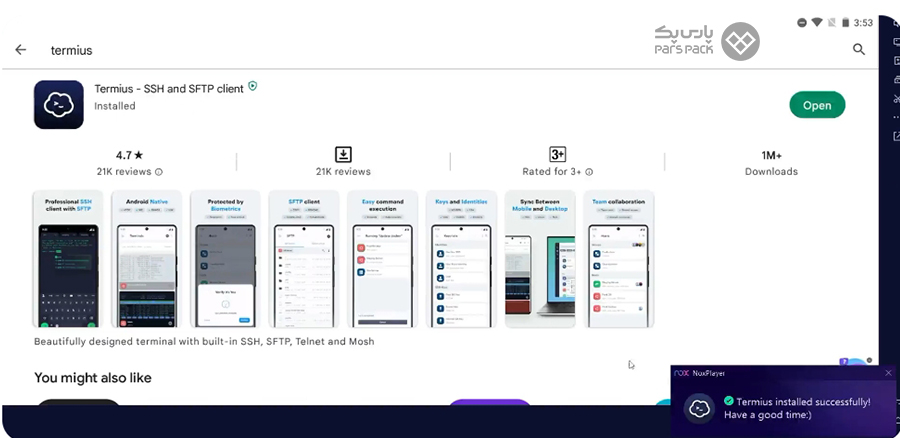Open the info icon next to 21K reviews
Viewport: 900px width, 438px height.
click(159, 172)
